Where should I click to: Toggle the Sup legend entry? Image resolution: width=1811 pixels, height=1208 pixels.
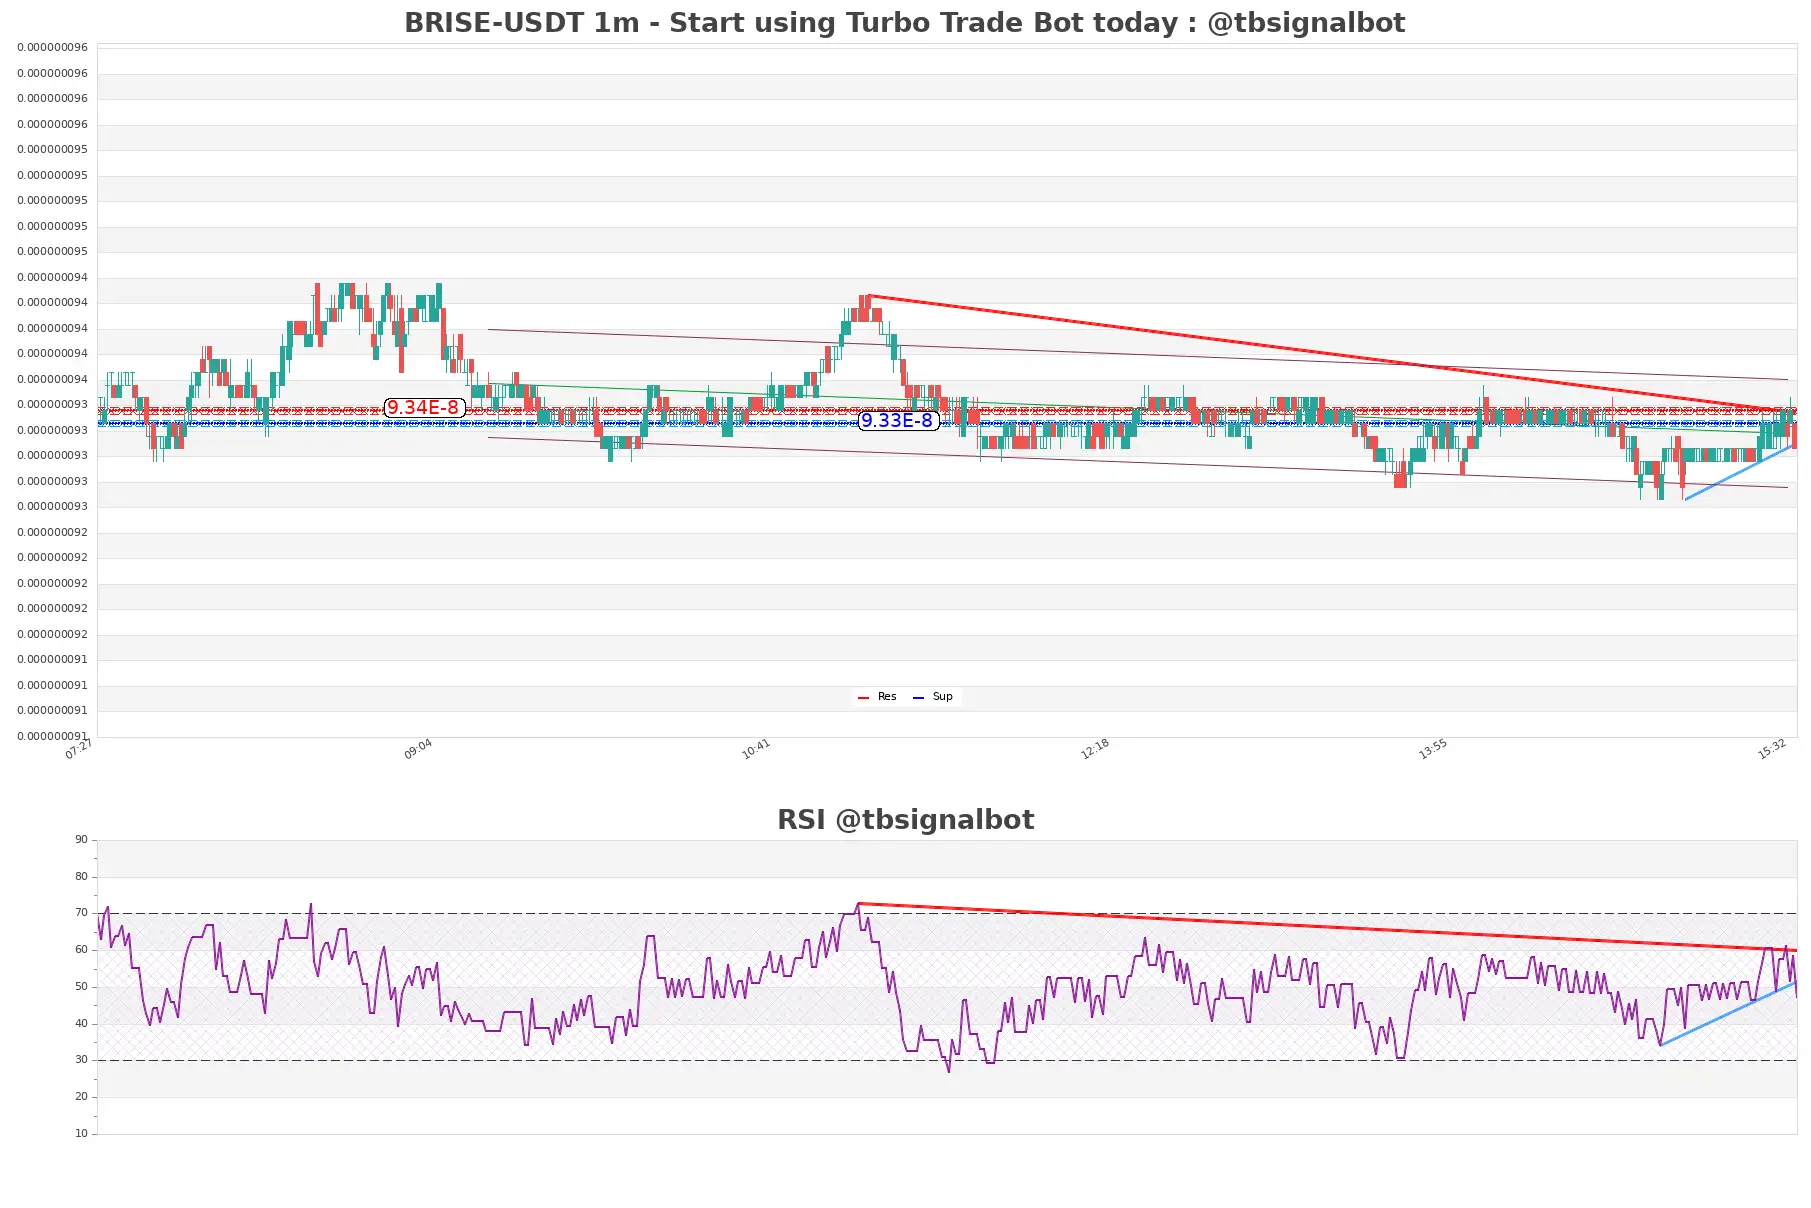[933, 697]
